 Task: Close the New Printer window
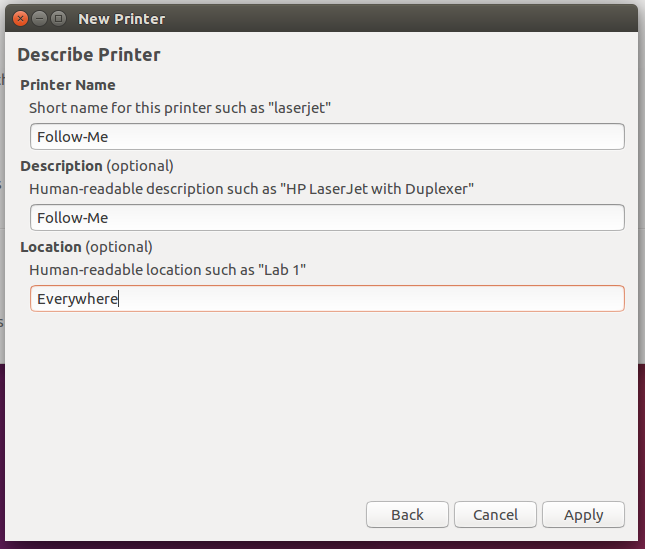pyautogui.click(x=20, y=18)
